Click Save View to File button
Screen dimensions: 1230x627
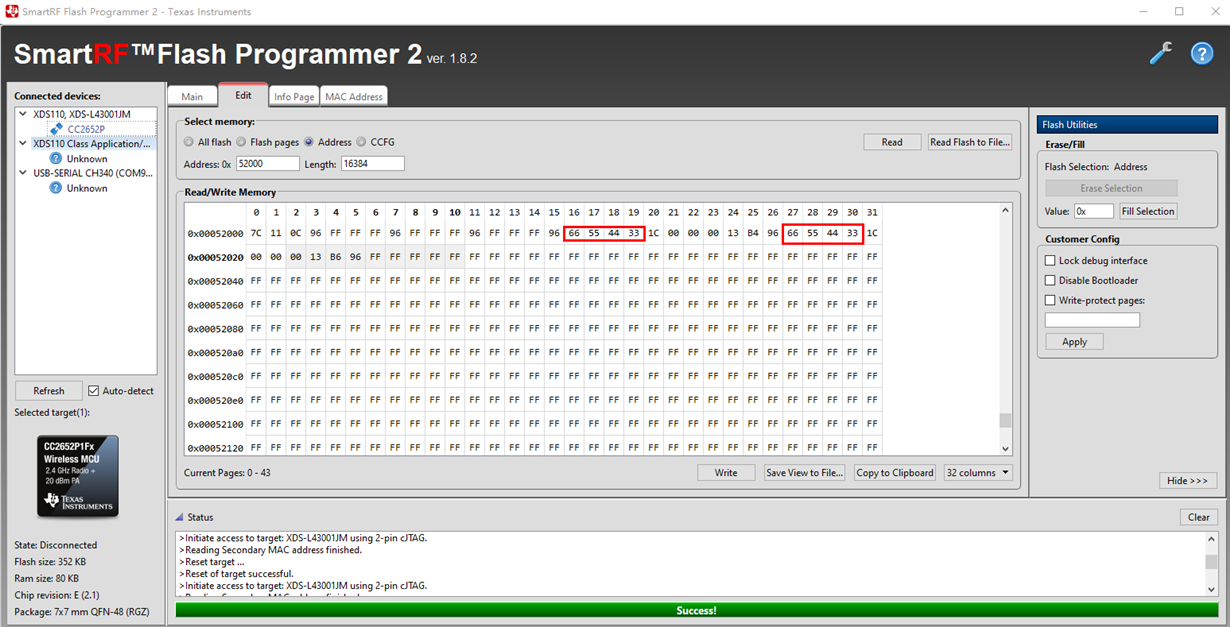click(805, 473)
